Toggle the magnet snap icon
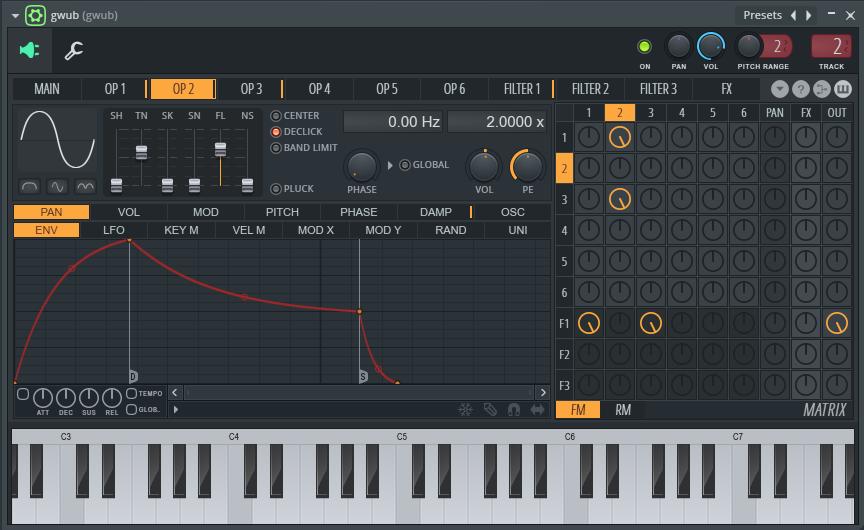The width and height of the screenshot is (864, 530). 514,409
